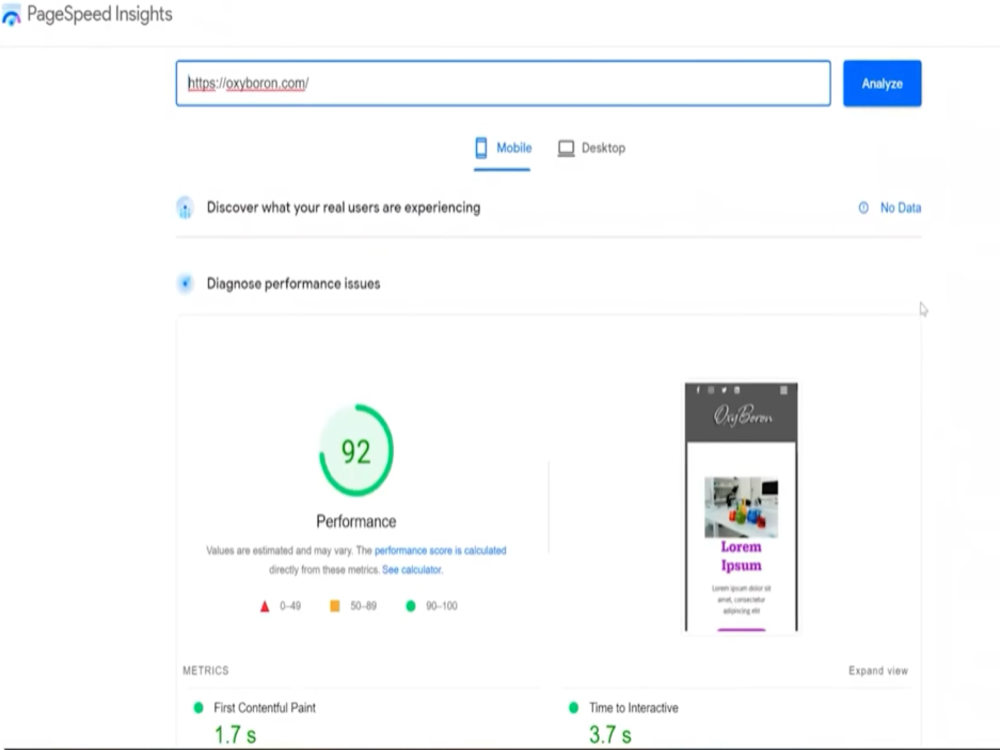Open the 'See calculator' link

tap(411, 570)
